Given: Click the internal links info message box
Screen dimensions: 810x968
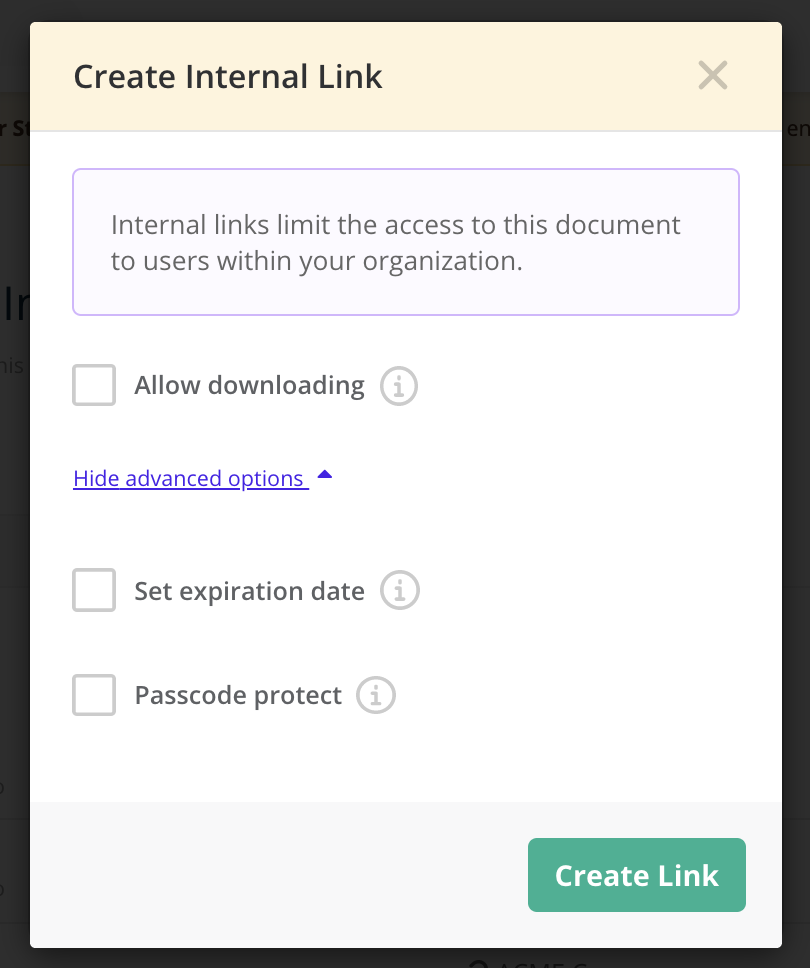Looking at the screenshot, I should tap(406, 242).
